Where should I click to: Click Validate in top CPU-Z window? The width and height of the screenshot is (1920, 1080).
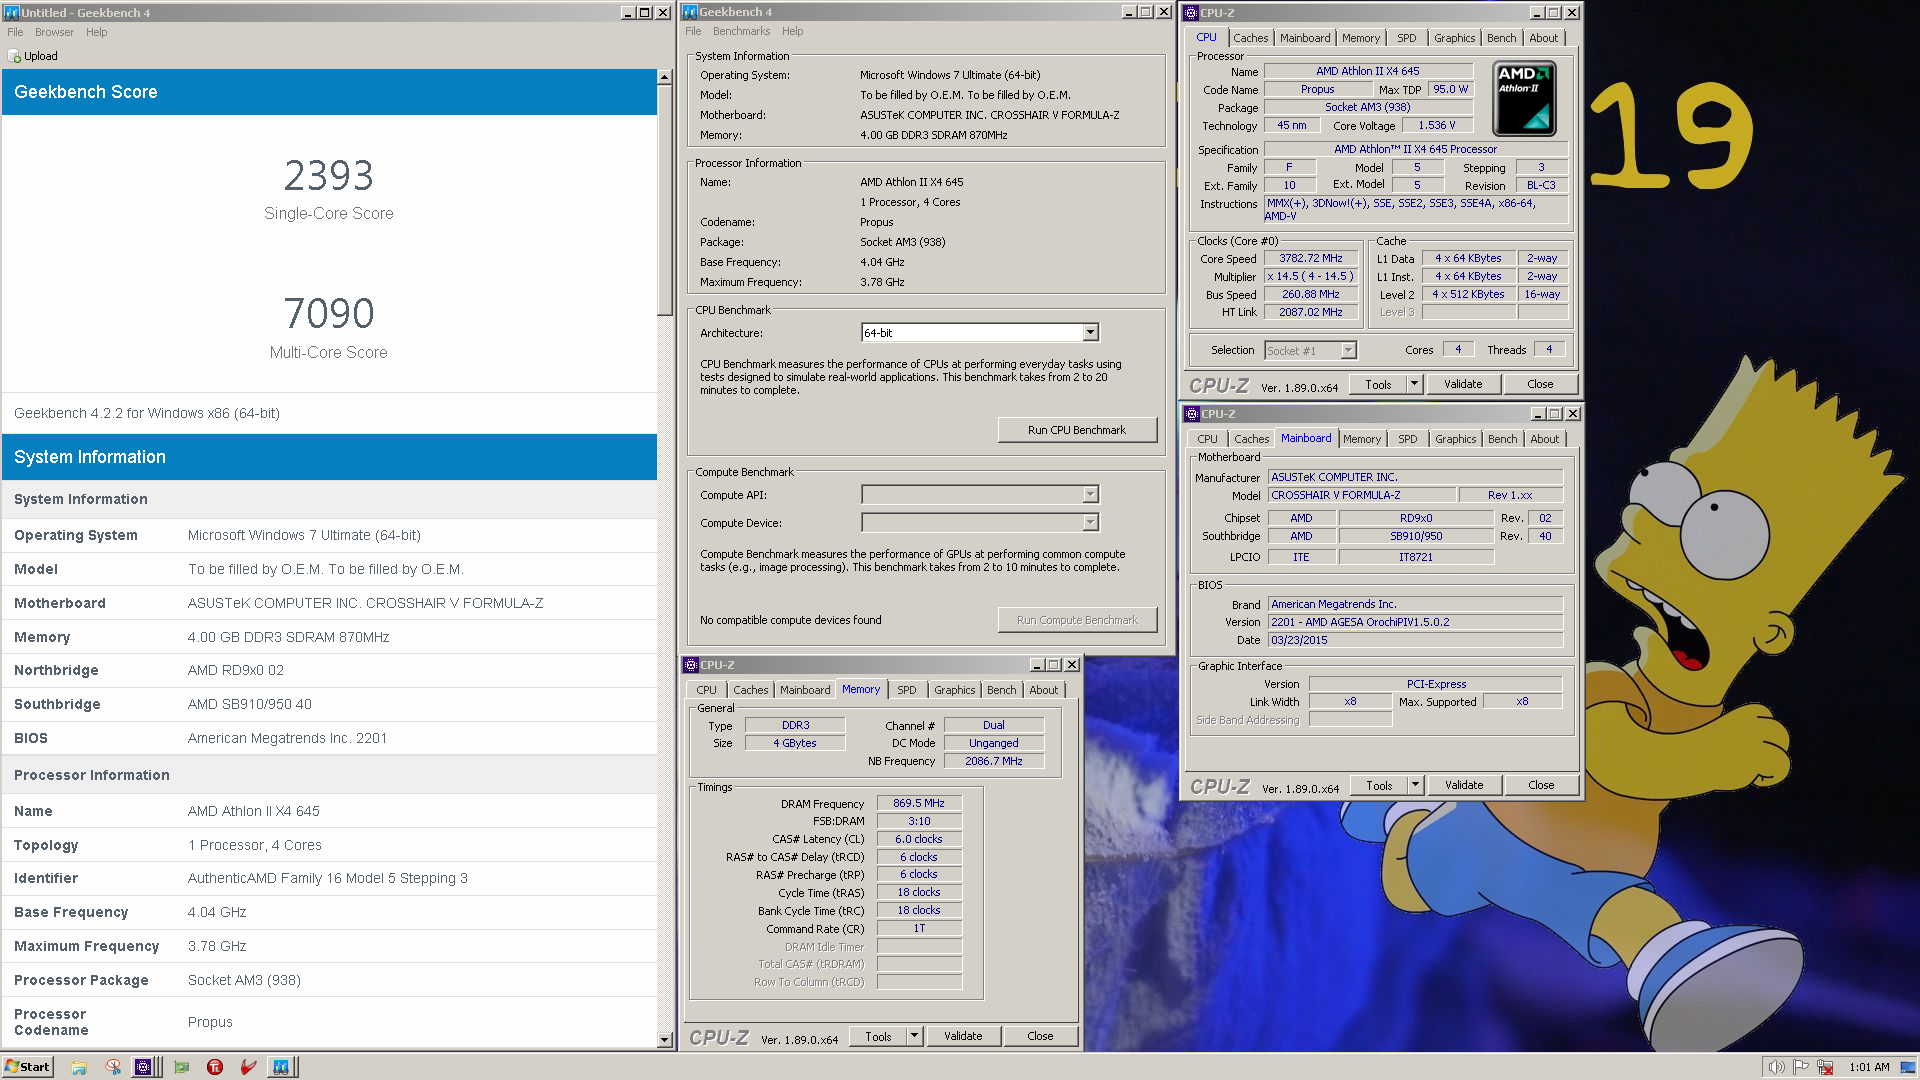point(1463,384)
